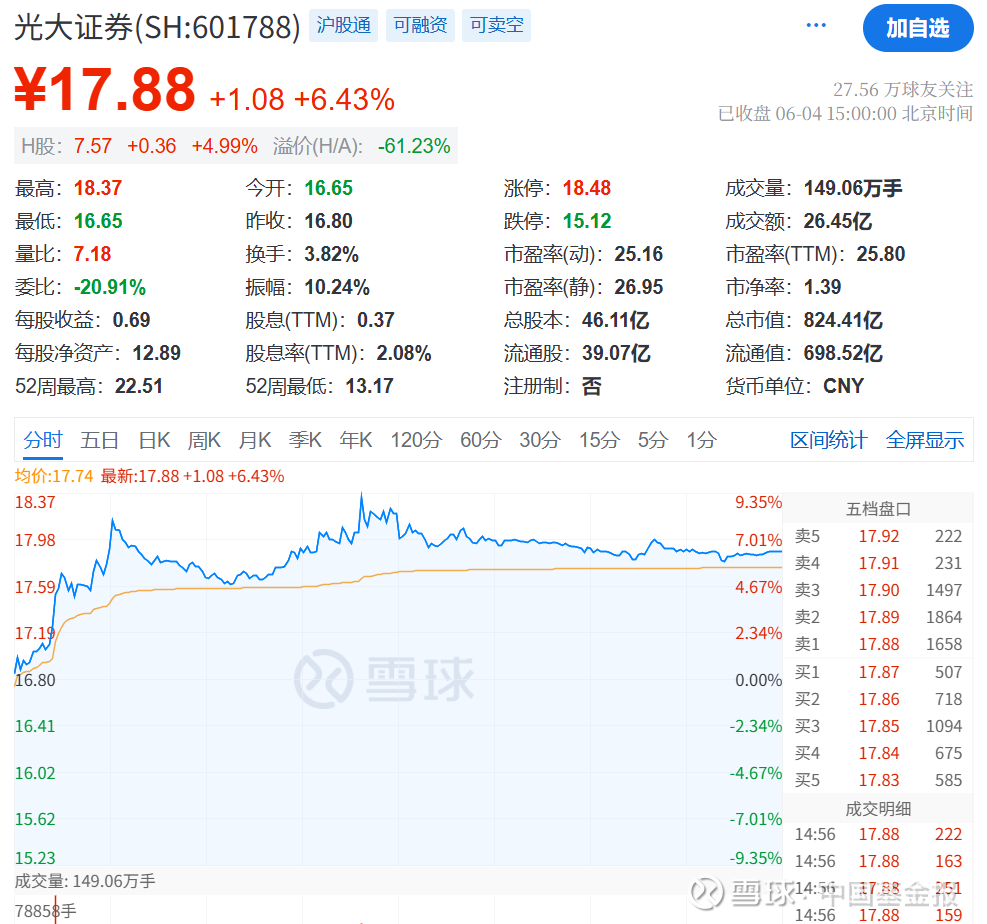Select the 买3 order row at 17.85

click(878, 726)
